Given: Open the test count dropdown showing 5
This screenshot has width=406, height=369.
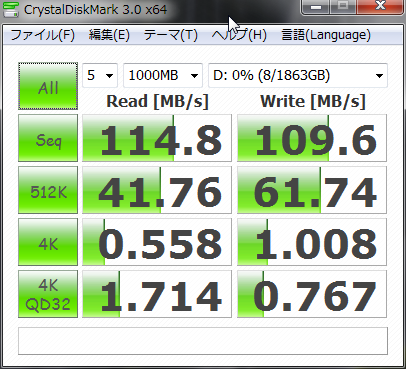Looking at the screenshot, I should point(100,75).
